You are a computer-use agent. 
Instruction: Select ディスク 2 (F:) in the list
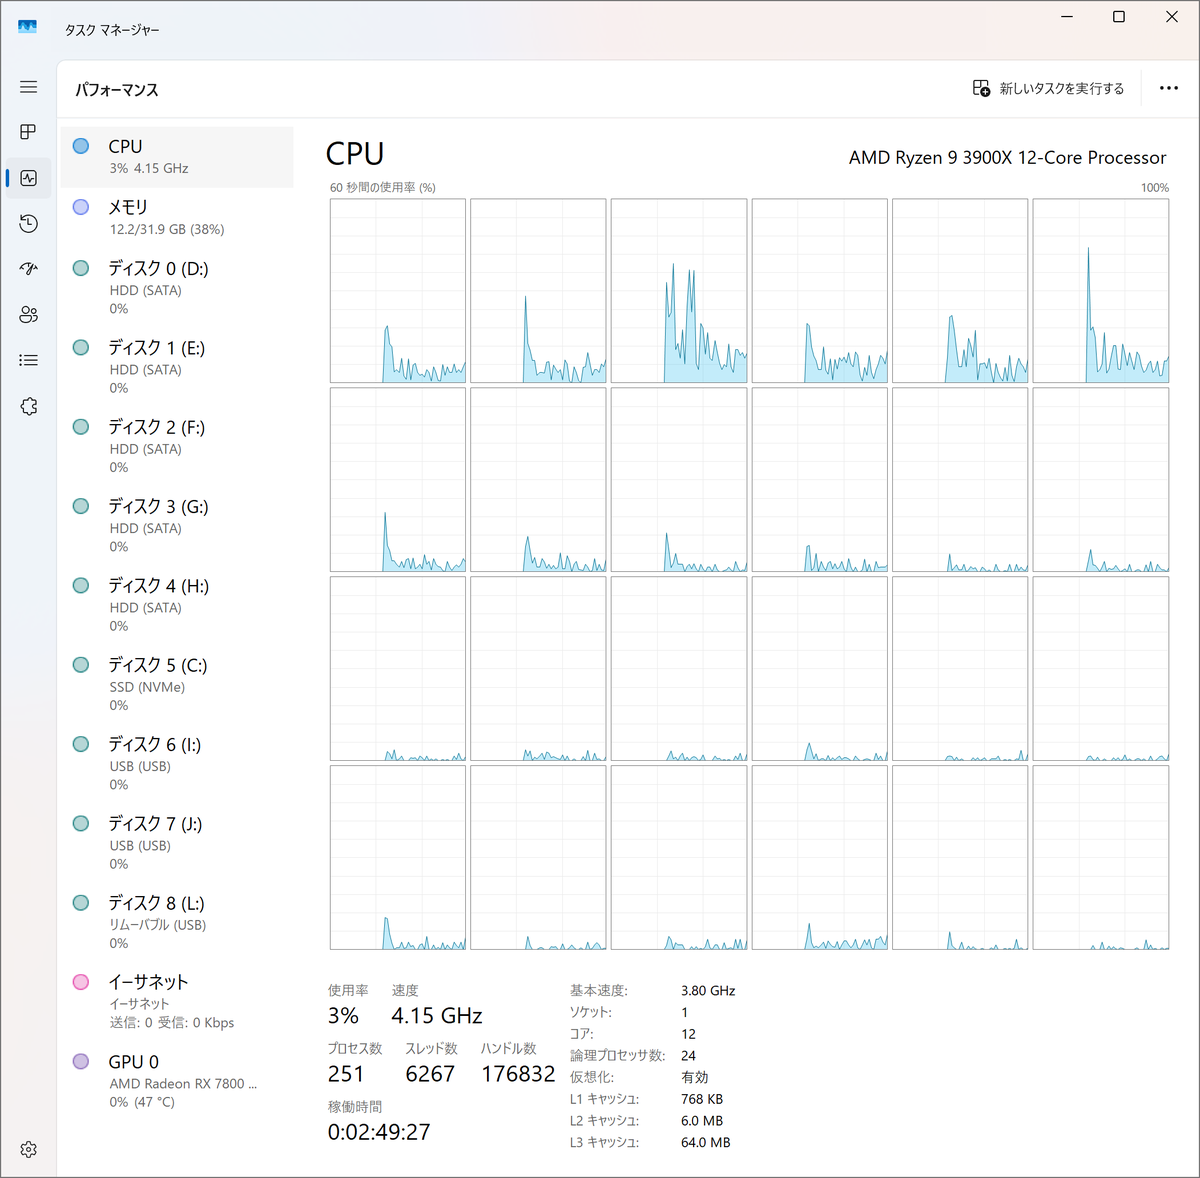tap(177, 446)
